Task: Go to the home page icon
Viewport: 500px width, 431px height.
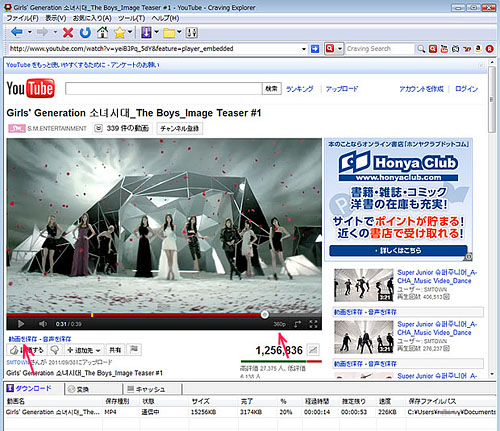Action: click(x=103, y=32)
